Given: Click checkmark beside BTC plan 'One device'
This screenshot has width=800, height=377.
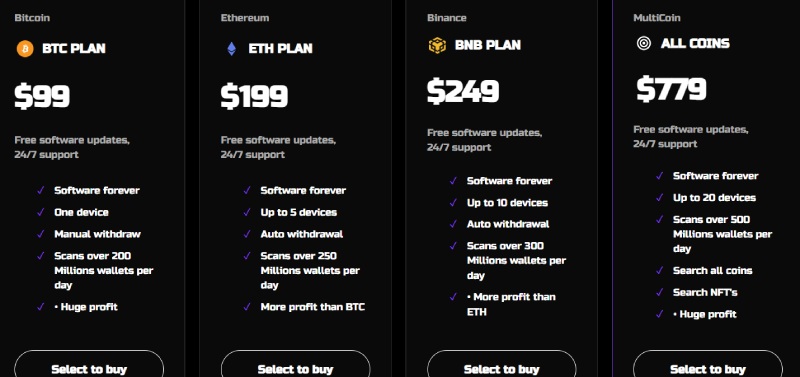Looking at the screenshot, I should click(41, 212).
